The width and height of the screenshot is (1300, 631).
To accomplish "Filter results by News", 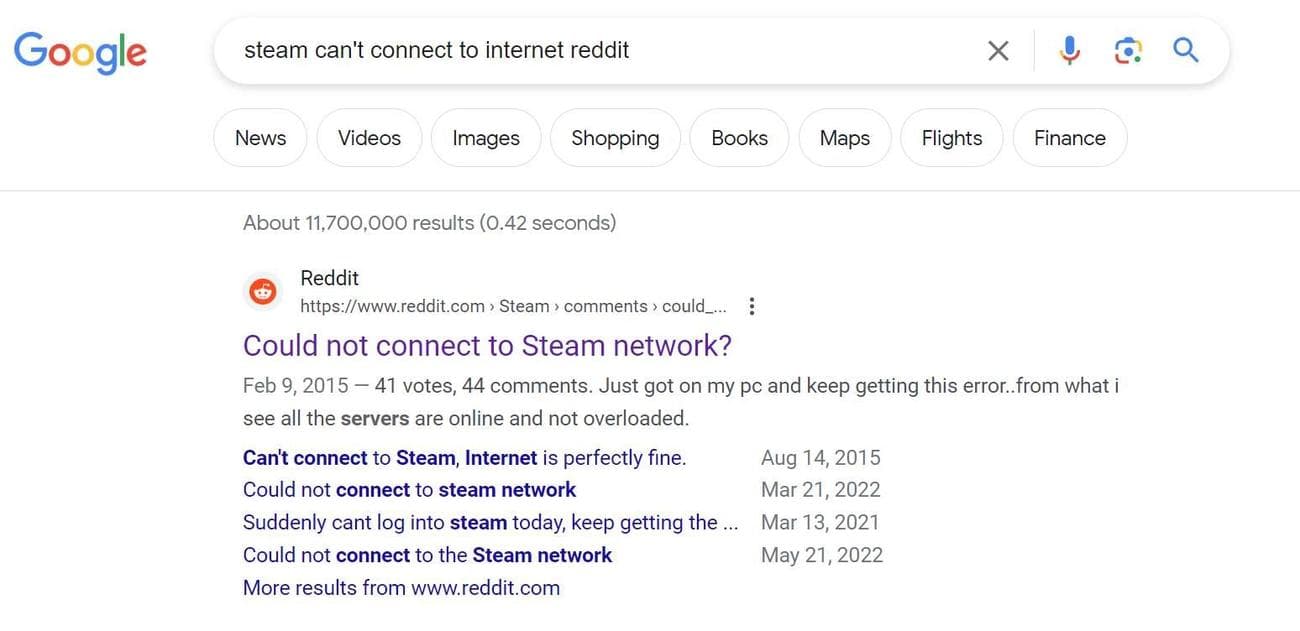I will [x=260, y=138].
